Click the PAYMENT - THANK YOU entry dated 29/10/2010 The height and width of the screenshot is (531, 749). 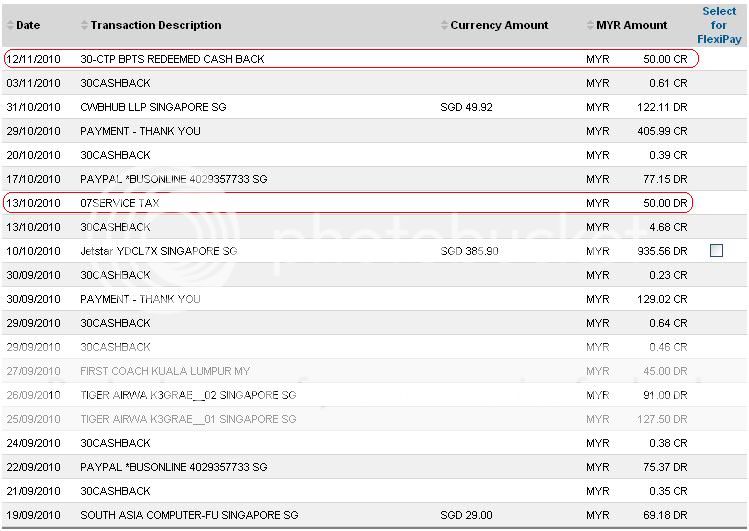pos(140,131)
